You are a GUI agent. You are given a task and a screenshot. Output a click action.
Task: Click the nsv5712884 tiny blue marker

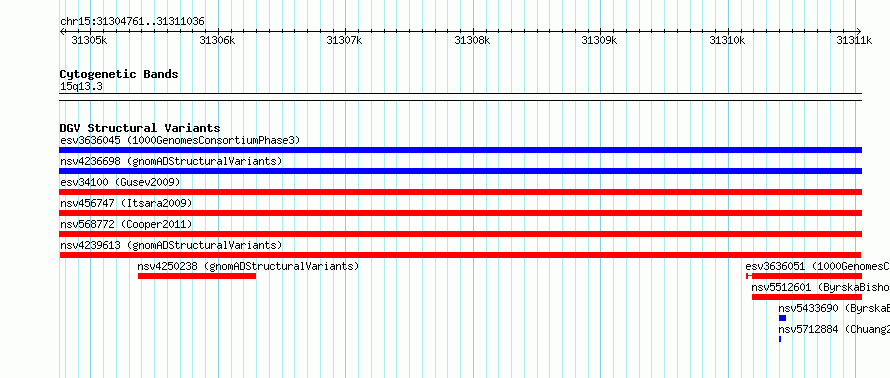click(x=780, y=339)
